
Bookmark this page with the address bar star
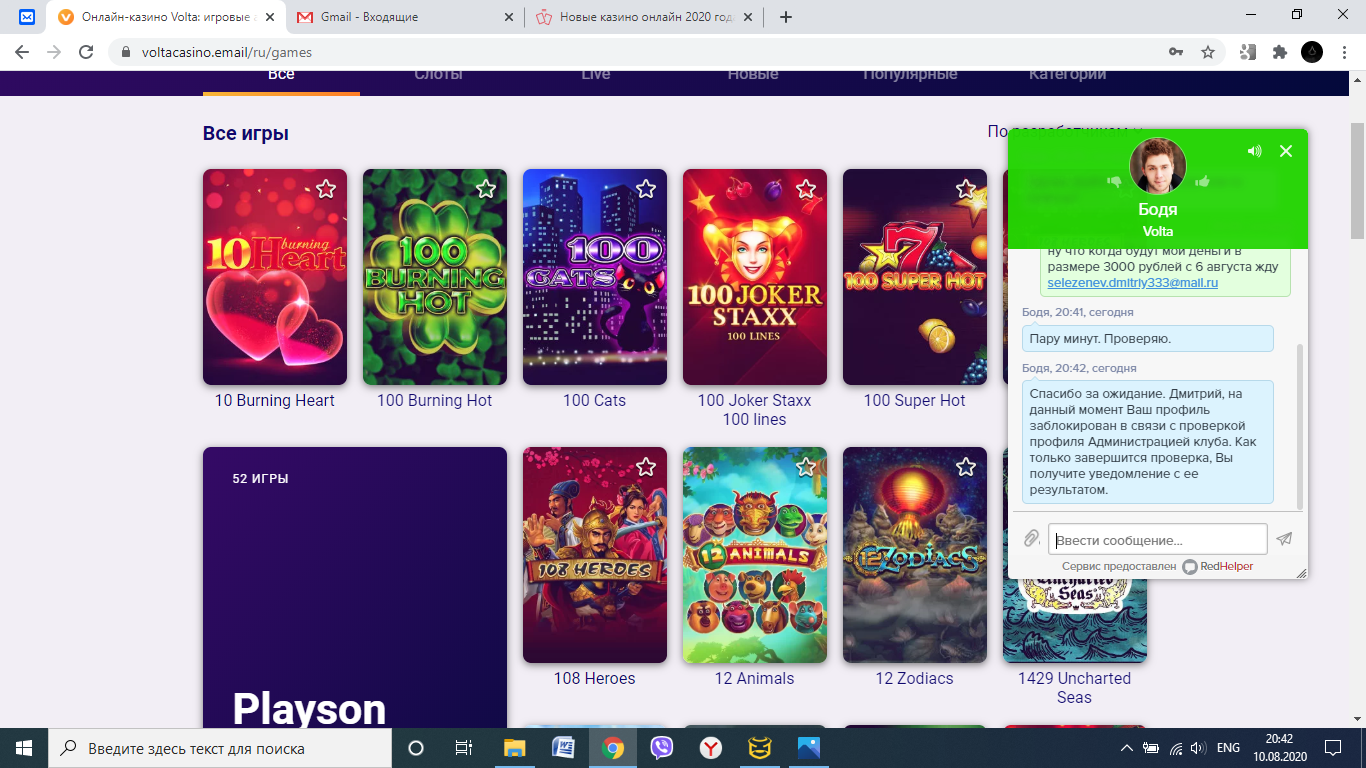point(1208,52)
